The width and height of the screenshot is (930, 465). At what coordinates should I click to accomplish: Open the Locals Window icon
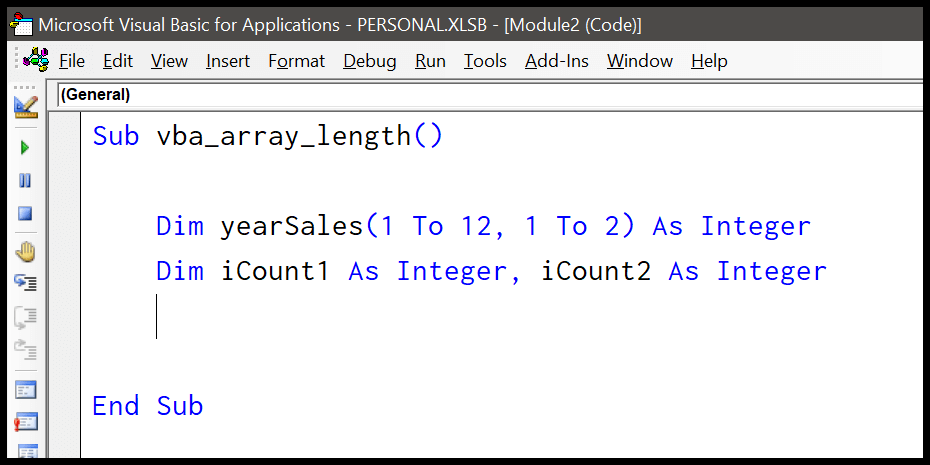[x=26, y=390]
